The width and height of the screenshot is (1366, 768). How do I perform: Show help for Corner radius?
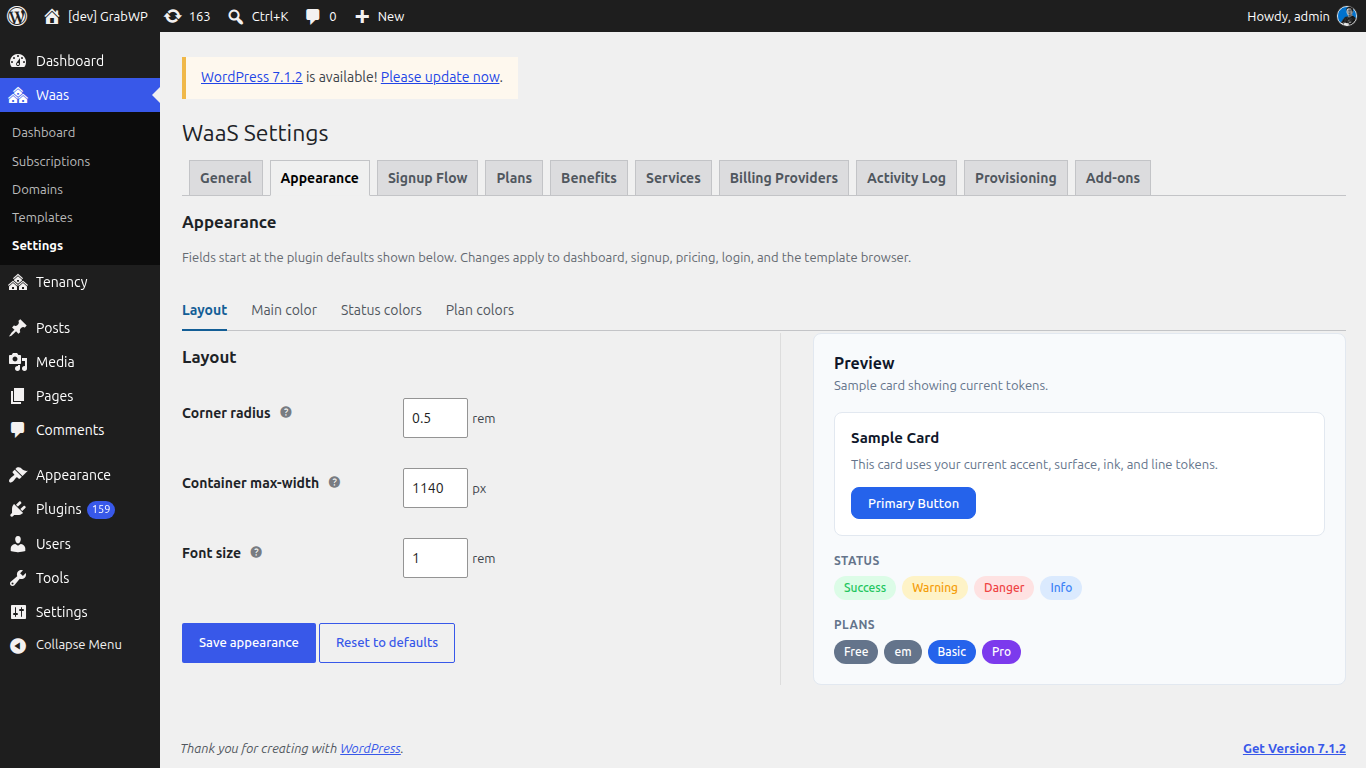click(x=286, y=412)
